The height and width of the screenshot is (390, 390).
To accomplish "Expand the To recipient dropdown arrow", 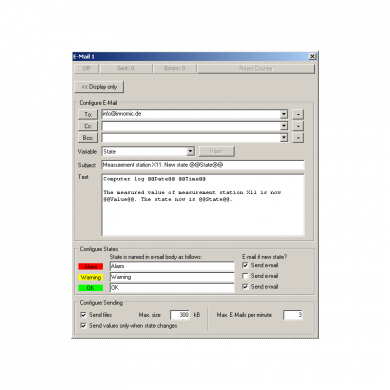I will point(284,114).
